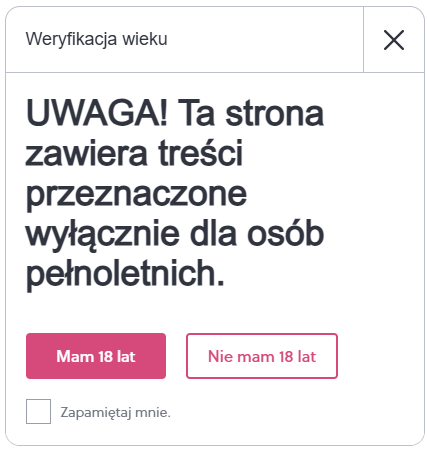Image resolution: width=427 pixels, height=450 pixels.
Task: Click the Weryfikacja wieku dialog title
Action: (x=96, y=39)
